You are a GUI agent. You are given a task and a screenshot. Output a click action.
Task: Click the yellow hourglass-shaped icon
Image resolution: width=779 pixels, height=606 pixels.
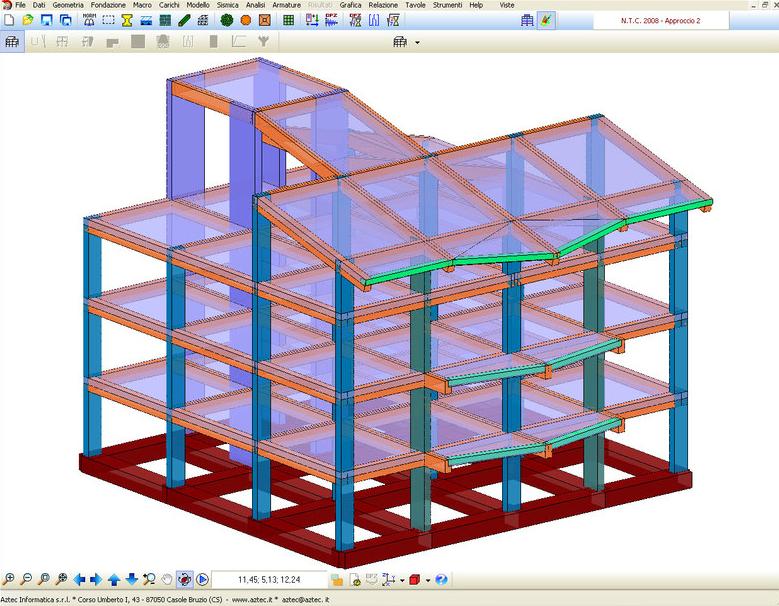point(127,20)
